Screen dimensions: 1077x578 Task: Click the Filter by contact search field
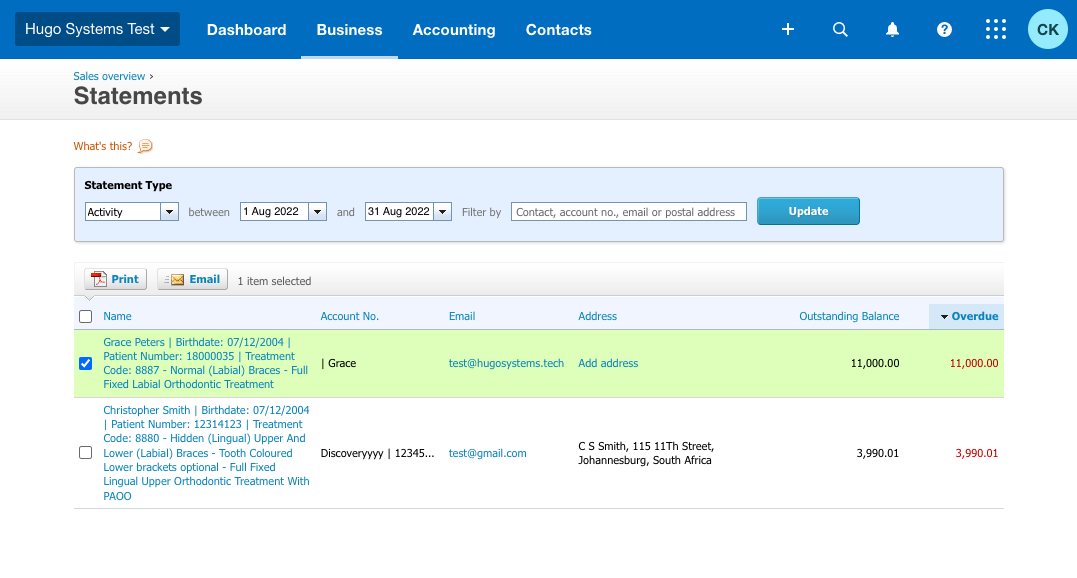point(628,212)
